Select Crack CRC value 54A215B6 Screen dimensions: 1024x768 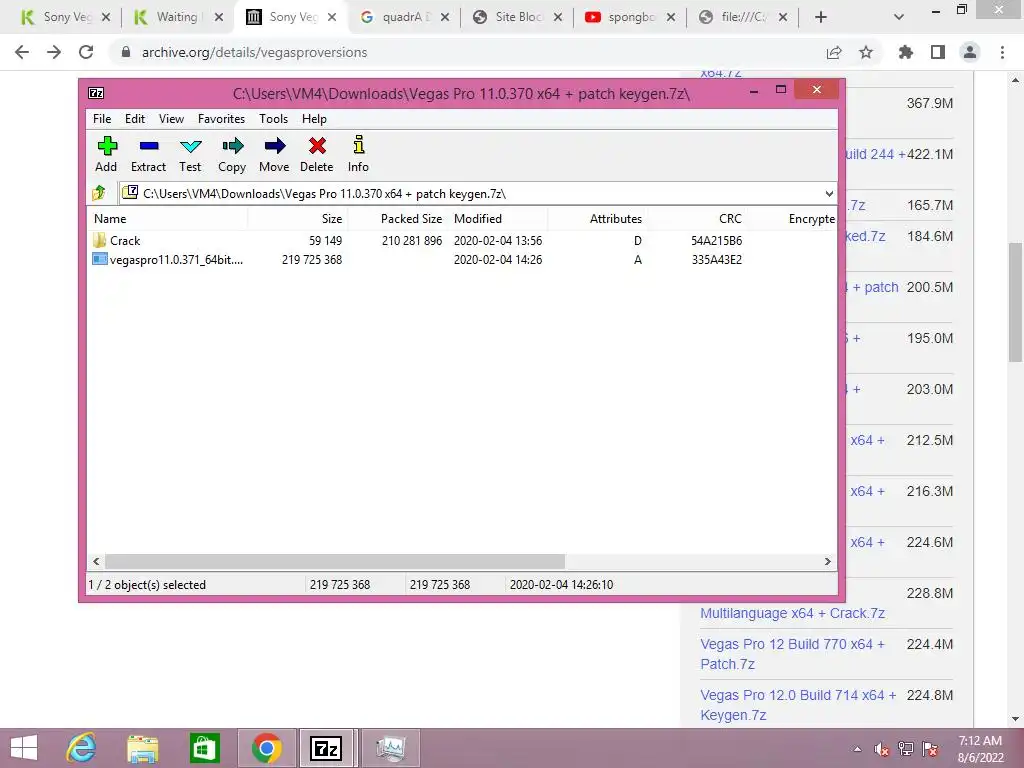click(716, 240)
